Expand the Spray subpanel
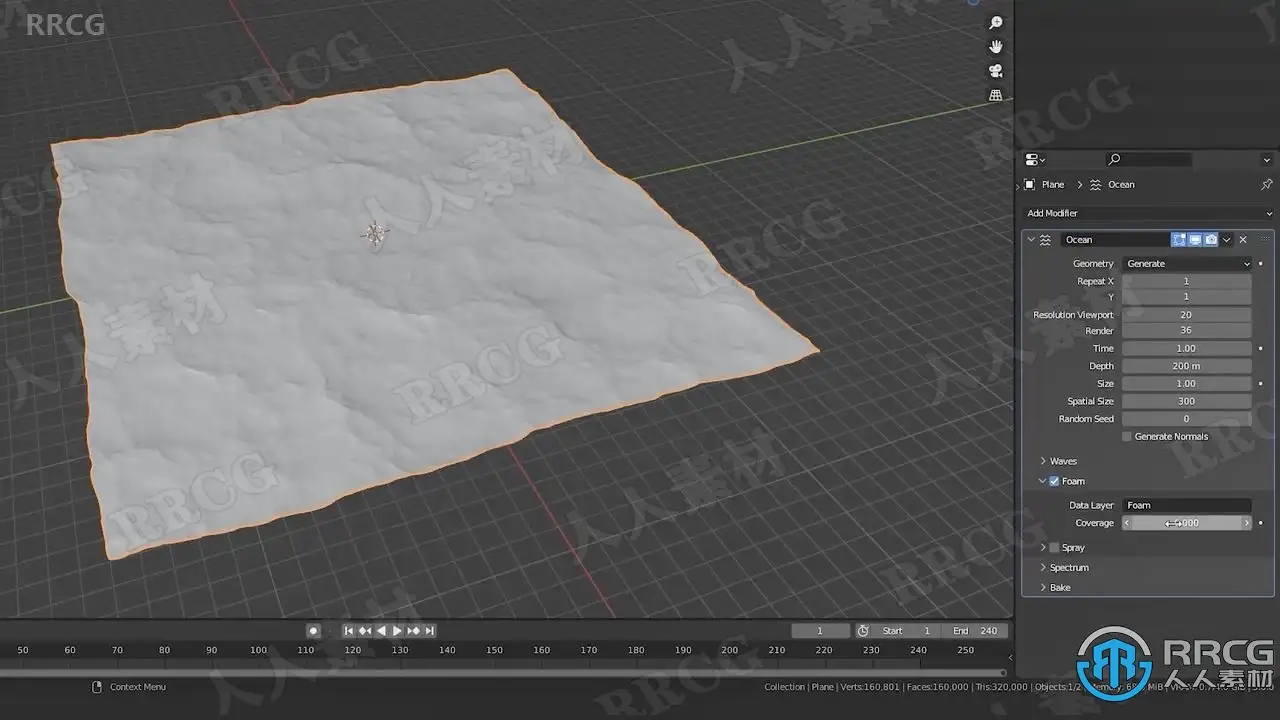Image resolution: width=1280 pixels, height=720 pixels. (1043, 548)
